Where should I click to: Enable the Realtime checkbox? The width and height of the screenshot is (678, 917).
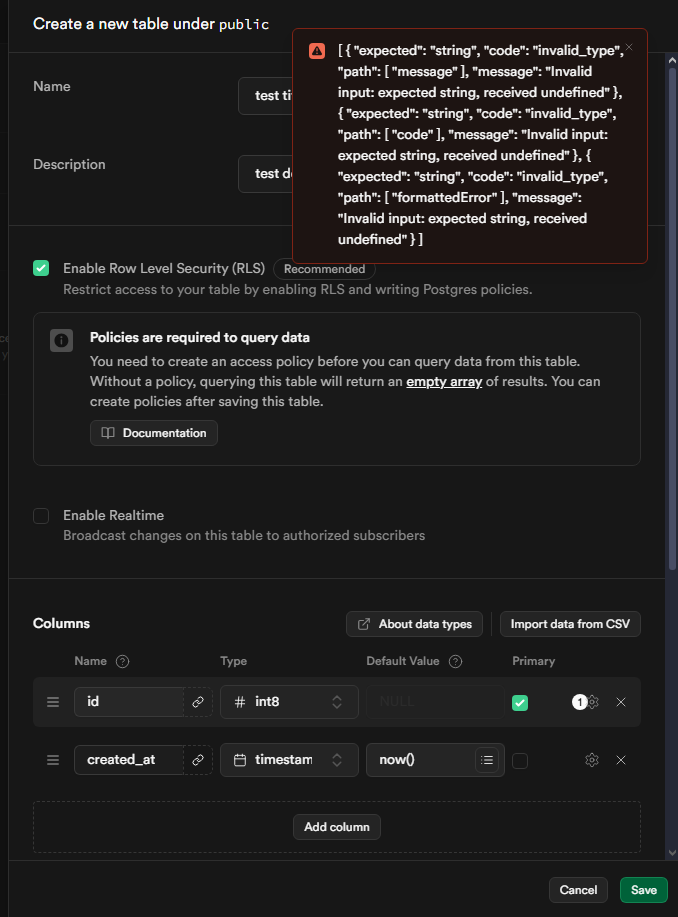click(41, 516)
